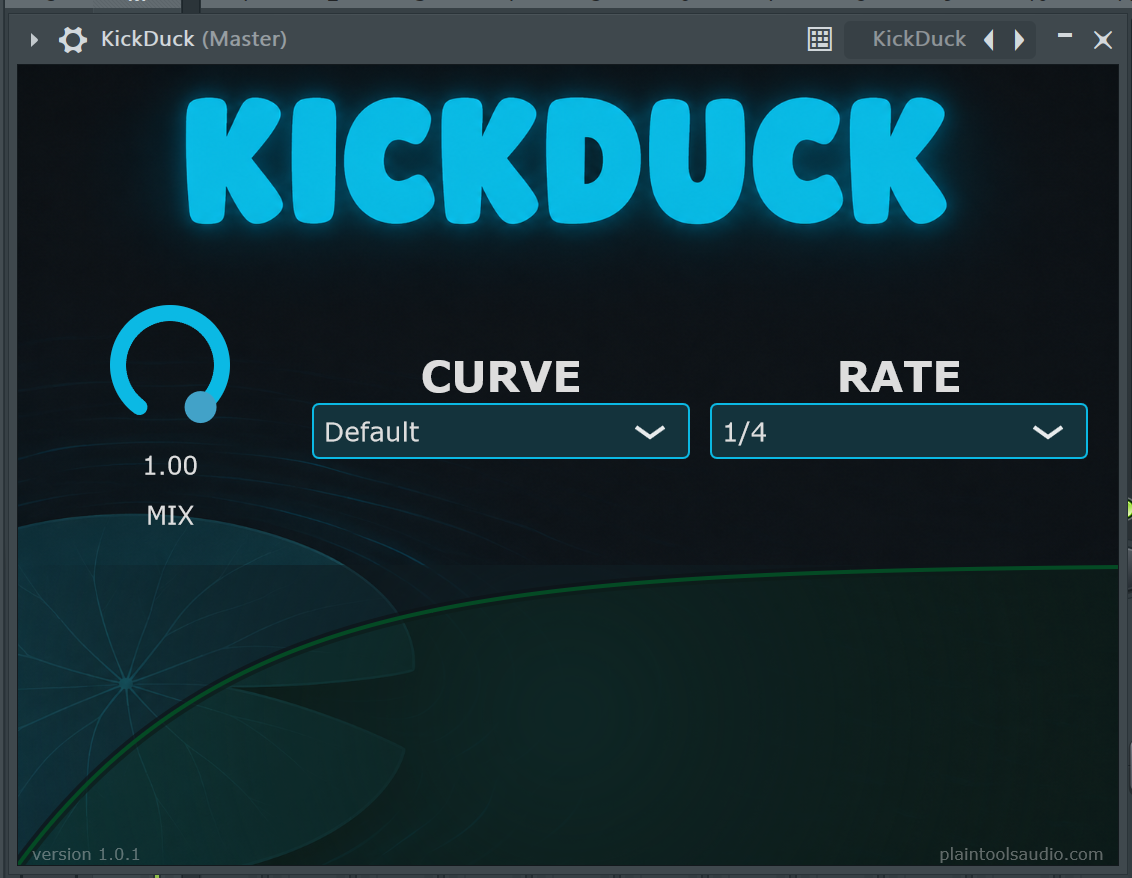Close the KickDuck plugin window
This screenshot has height=878, width=1132.
[x=1102, y=40]
